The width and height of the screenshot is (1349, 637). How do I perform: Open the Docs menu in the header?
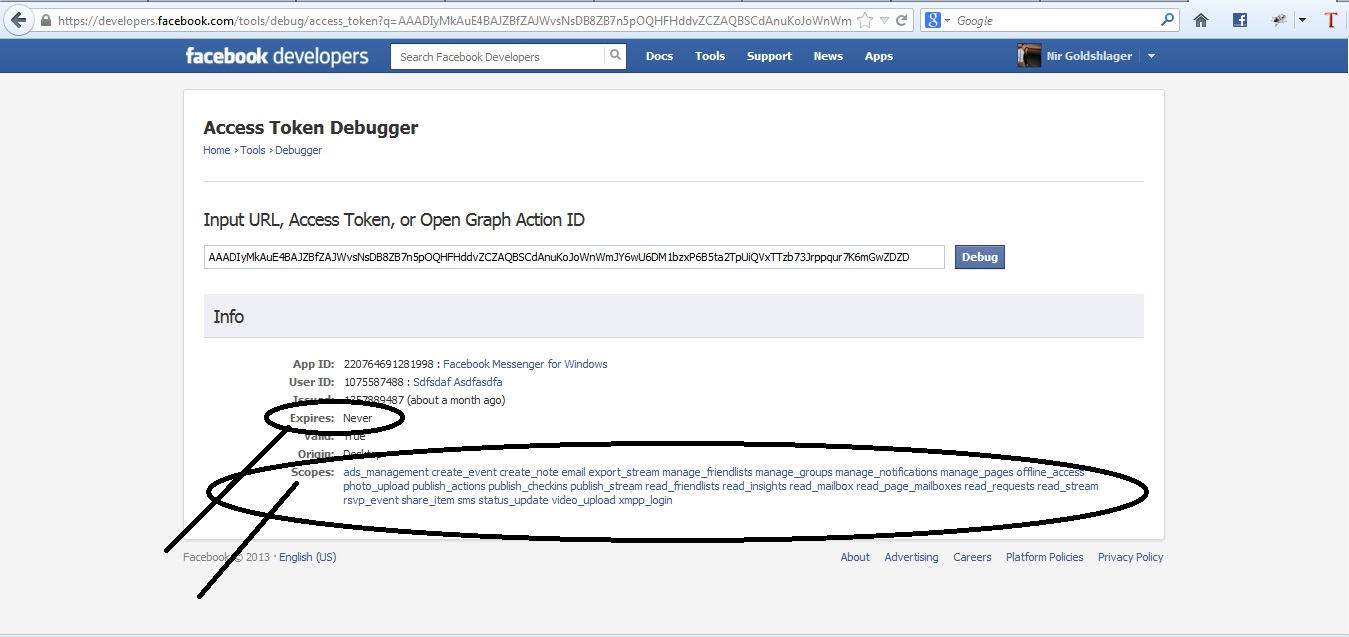[x=659, y=56]
